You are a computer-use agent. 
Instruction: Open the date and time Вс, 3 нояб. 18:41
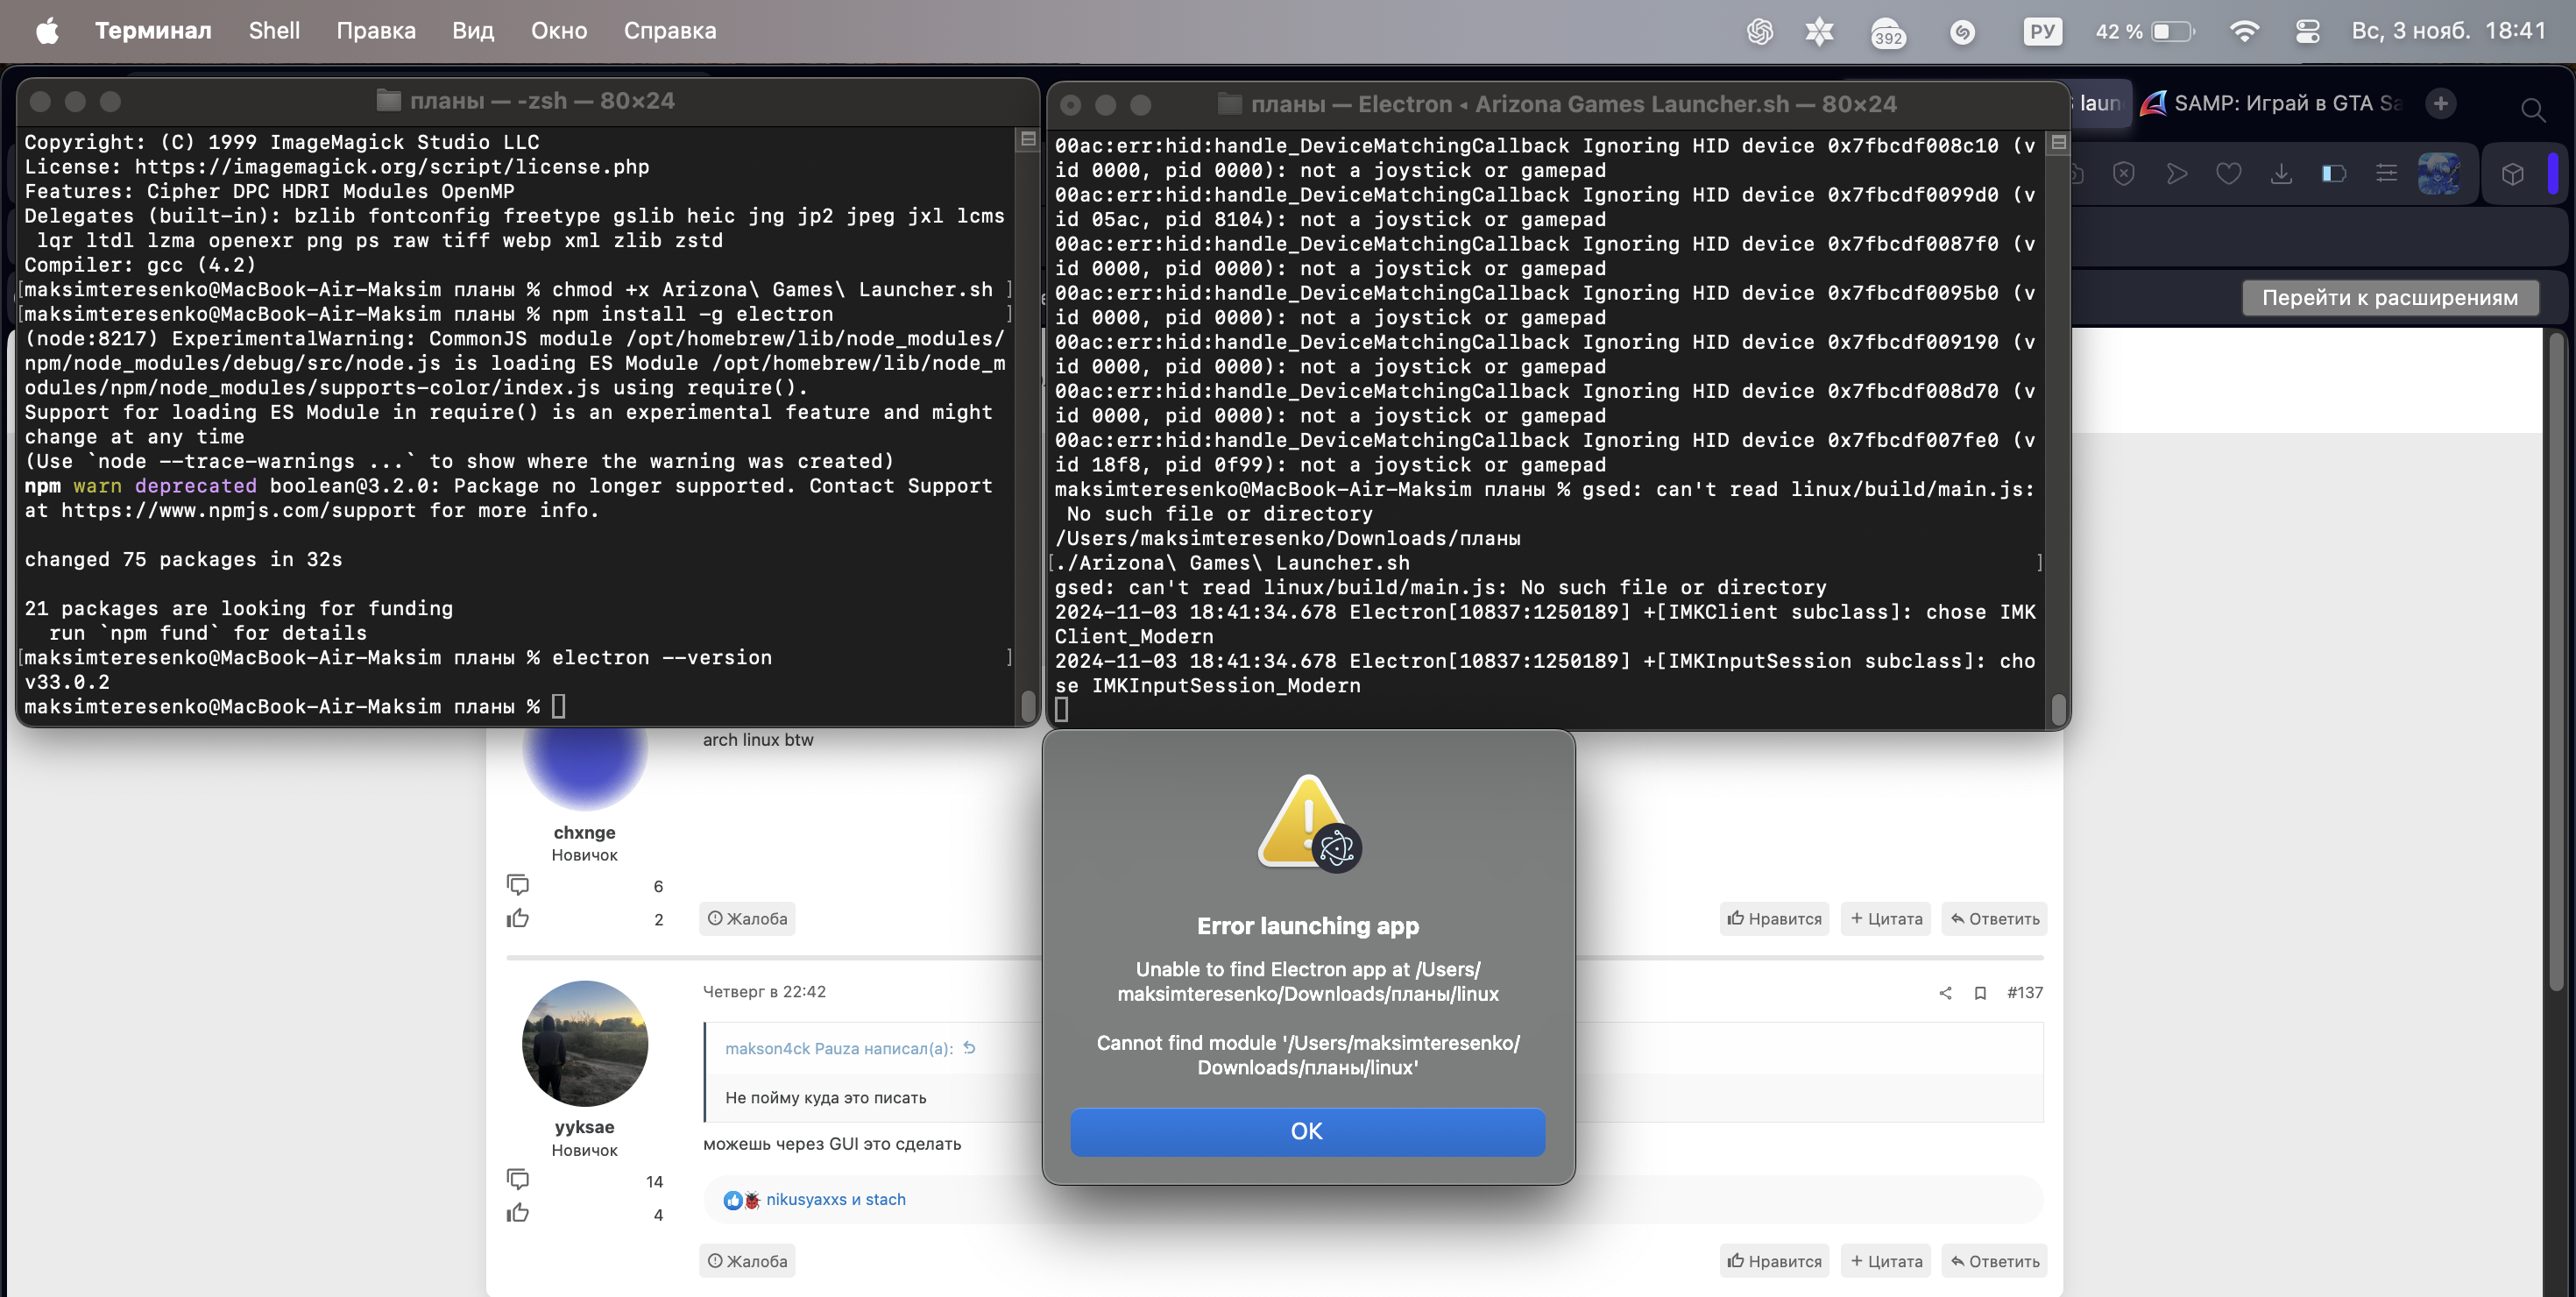pyautogui.click(x=2449, y=31)
